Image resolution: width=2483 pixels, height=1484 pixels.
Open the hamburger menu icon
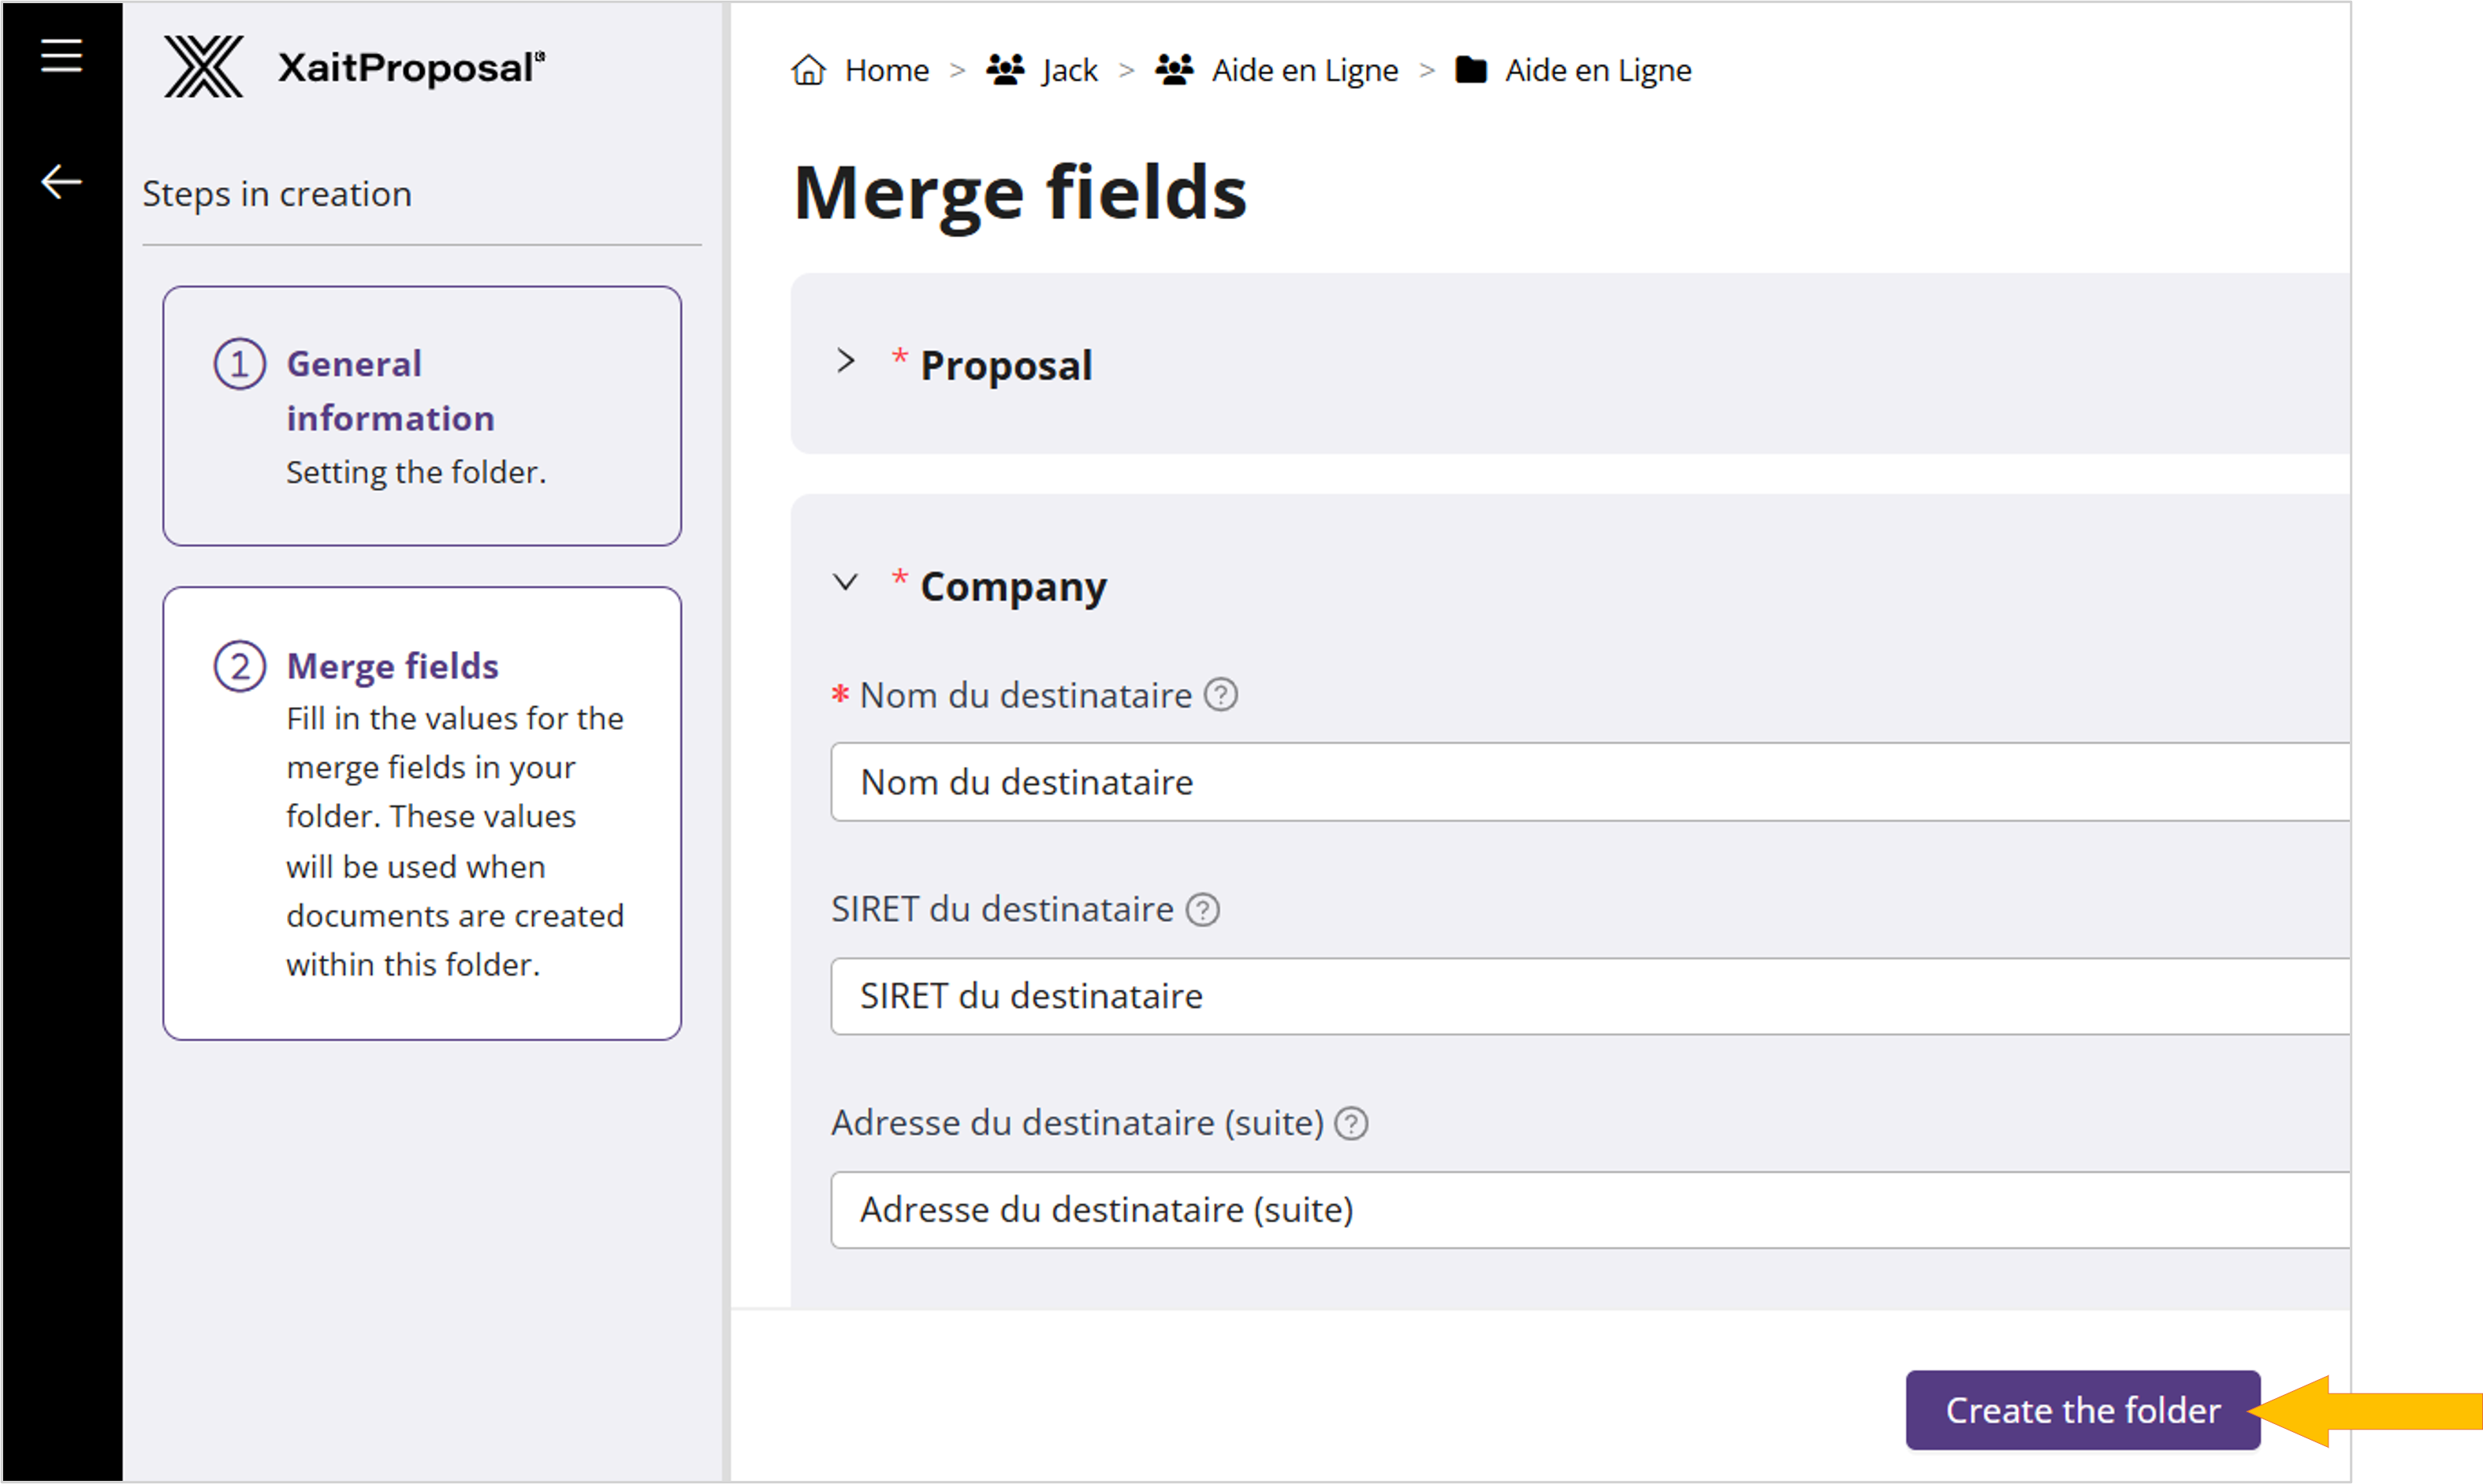pyautogui.click(x=61, y=55)
